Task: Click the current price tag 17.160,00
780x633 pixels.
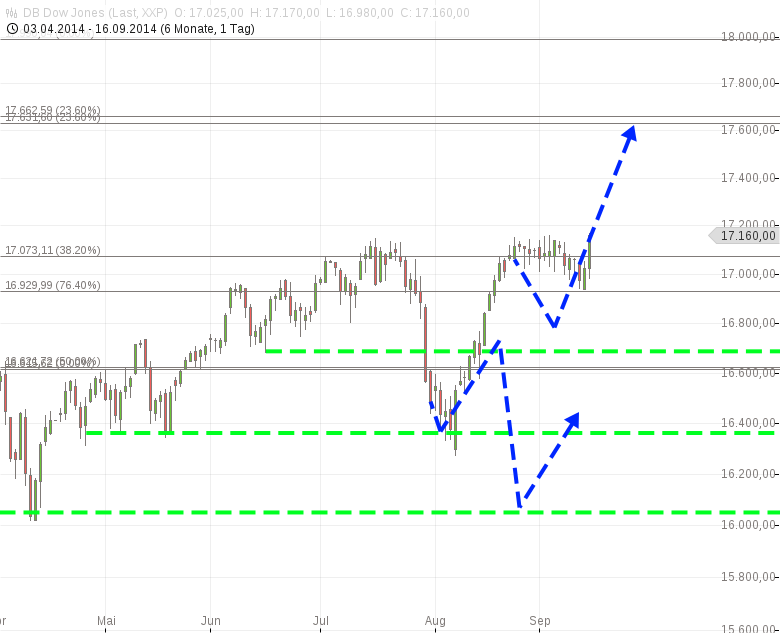Action: point(745,236)
